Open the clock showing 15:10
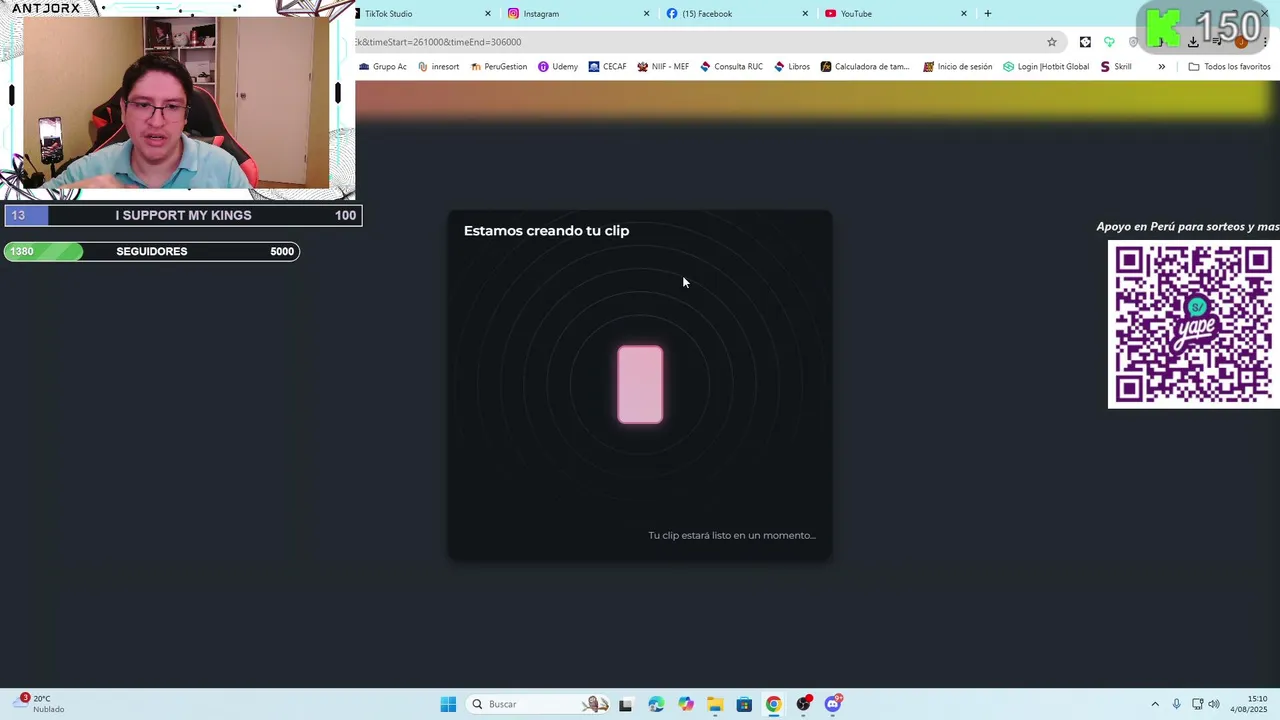The width and height of the screenshot is (1280, 720). pos(1249,704)
